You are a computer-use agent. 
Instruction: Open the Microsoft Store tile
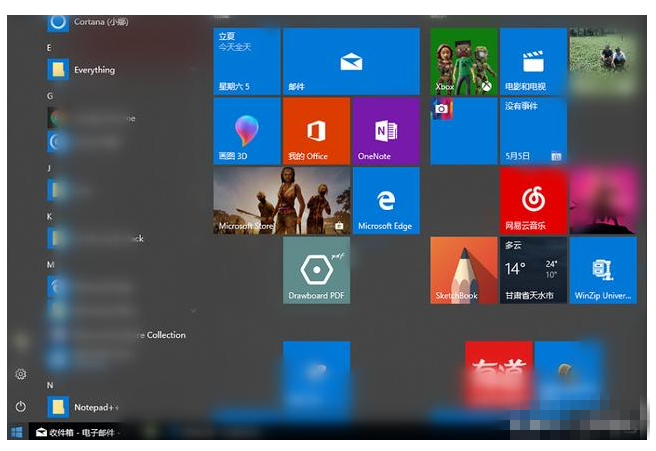coord(282,201)
